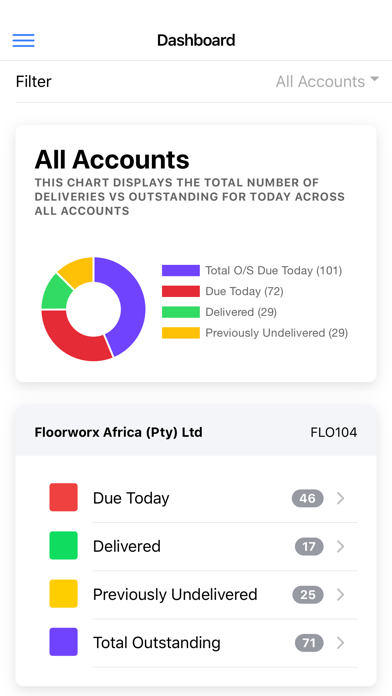Open the Floorworx Africa (Pty) Ltd account header
Screen dimensions: 392x696
pos(196,432)
